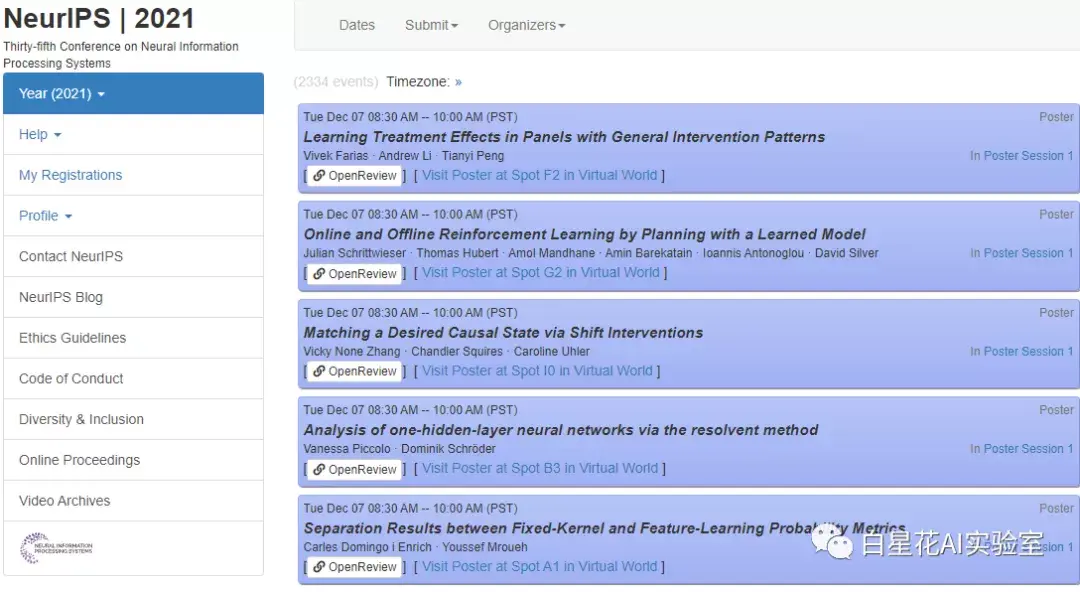Click the NeurIPS 2021 header title
This screenshot has width=1080, height=592.
97,18
